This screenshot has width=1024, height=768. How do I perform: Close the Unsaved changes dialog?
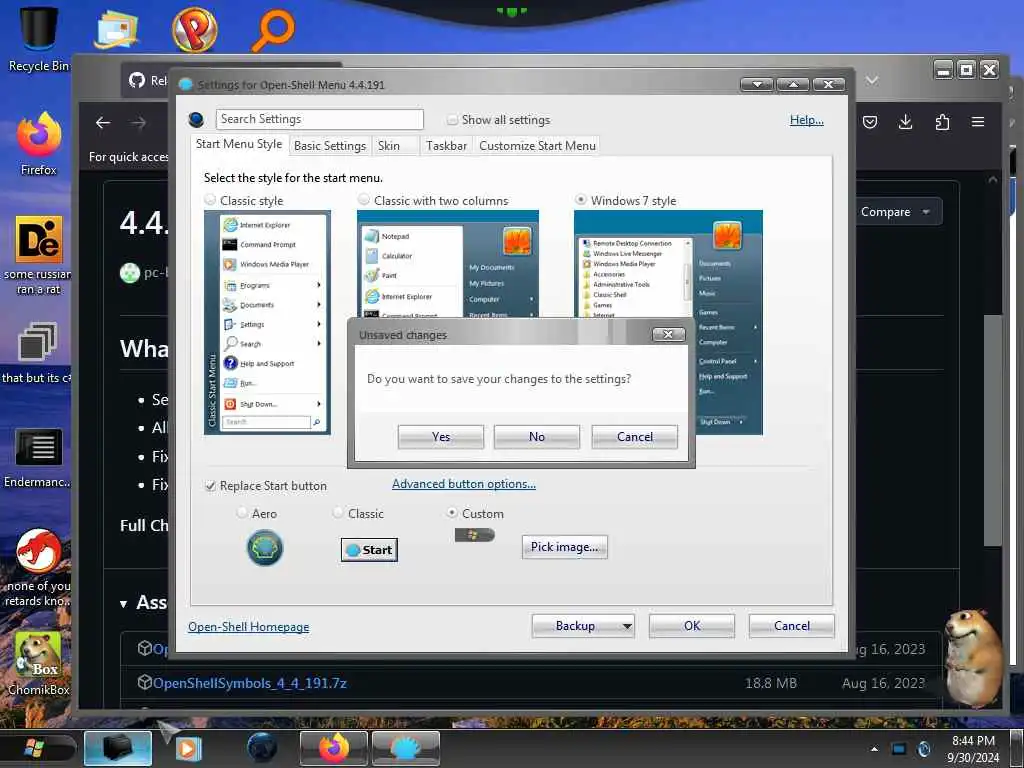click(x=668, y=334)
